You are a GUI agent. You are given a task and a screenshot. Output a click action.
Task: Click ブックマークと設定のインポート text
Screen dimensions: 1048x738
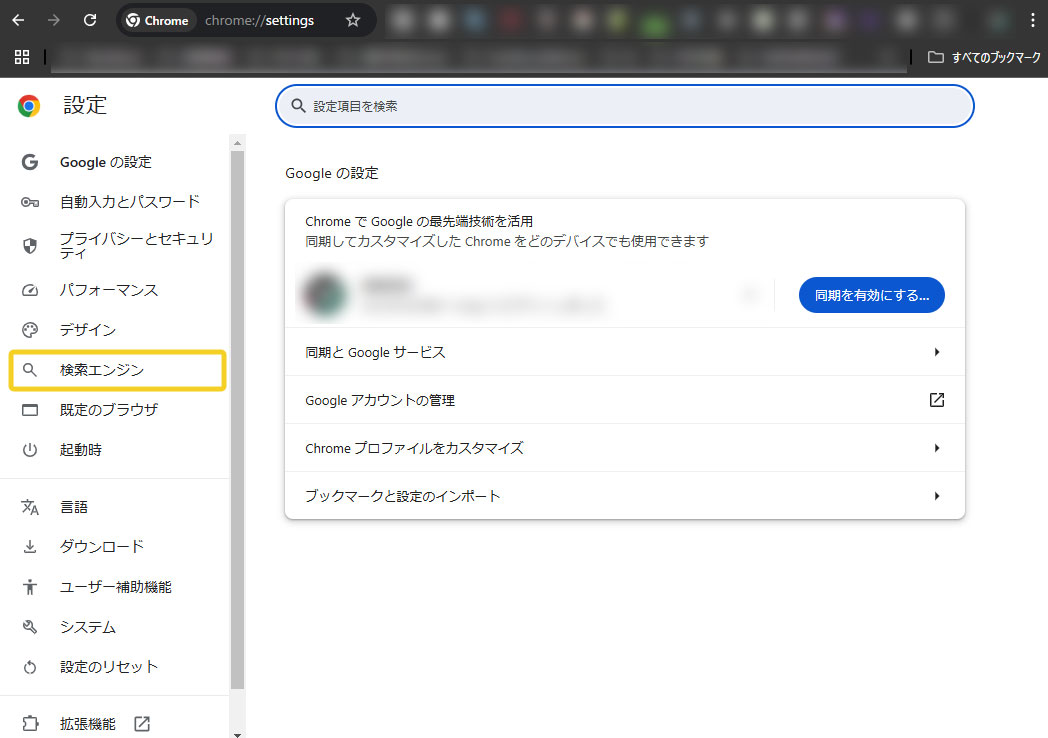pos(402,496)
